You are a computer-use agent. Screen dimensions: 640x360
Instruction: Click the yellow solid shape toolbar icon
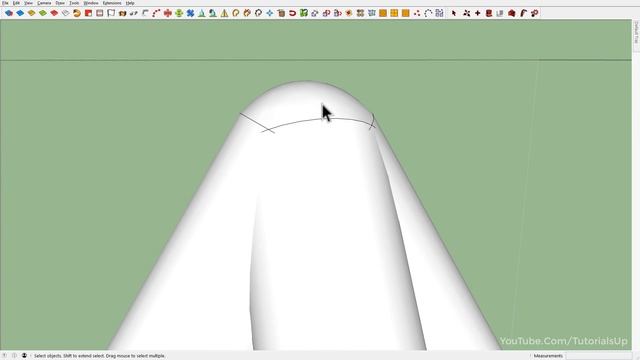[31, 13]
